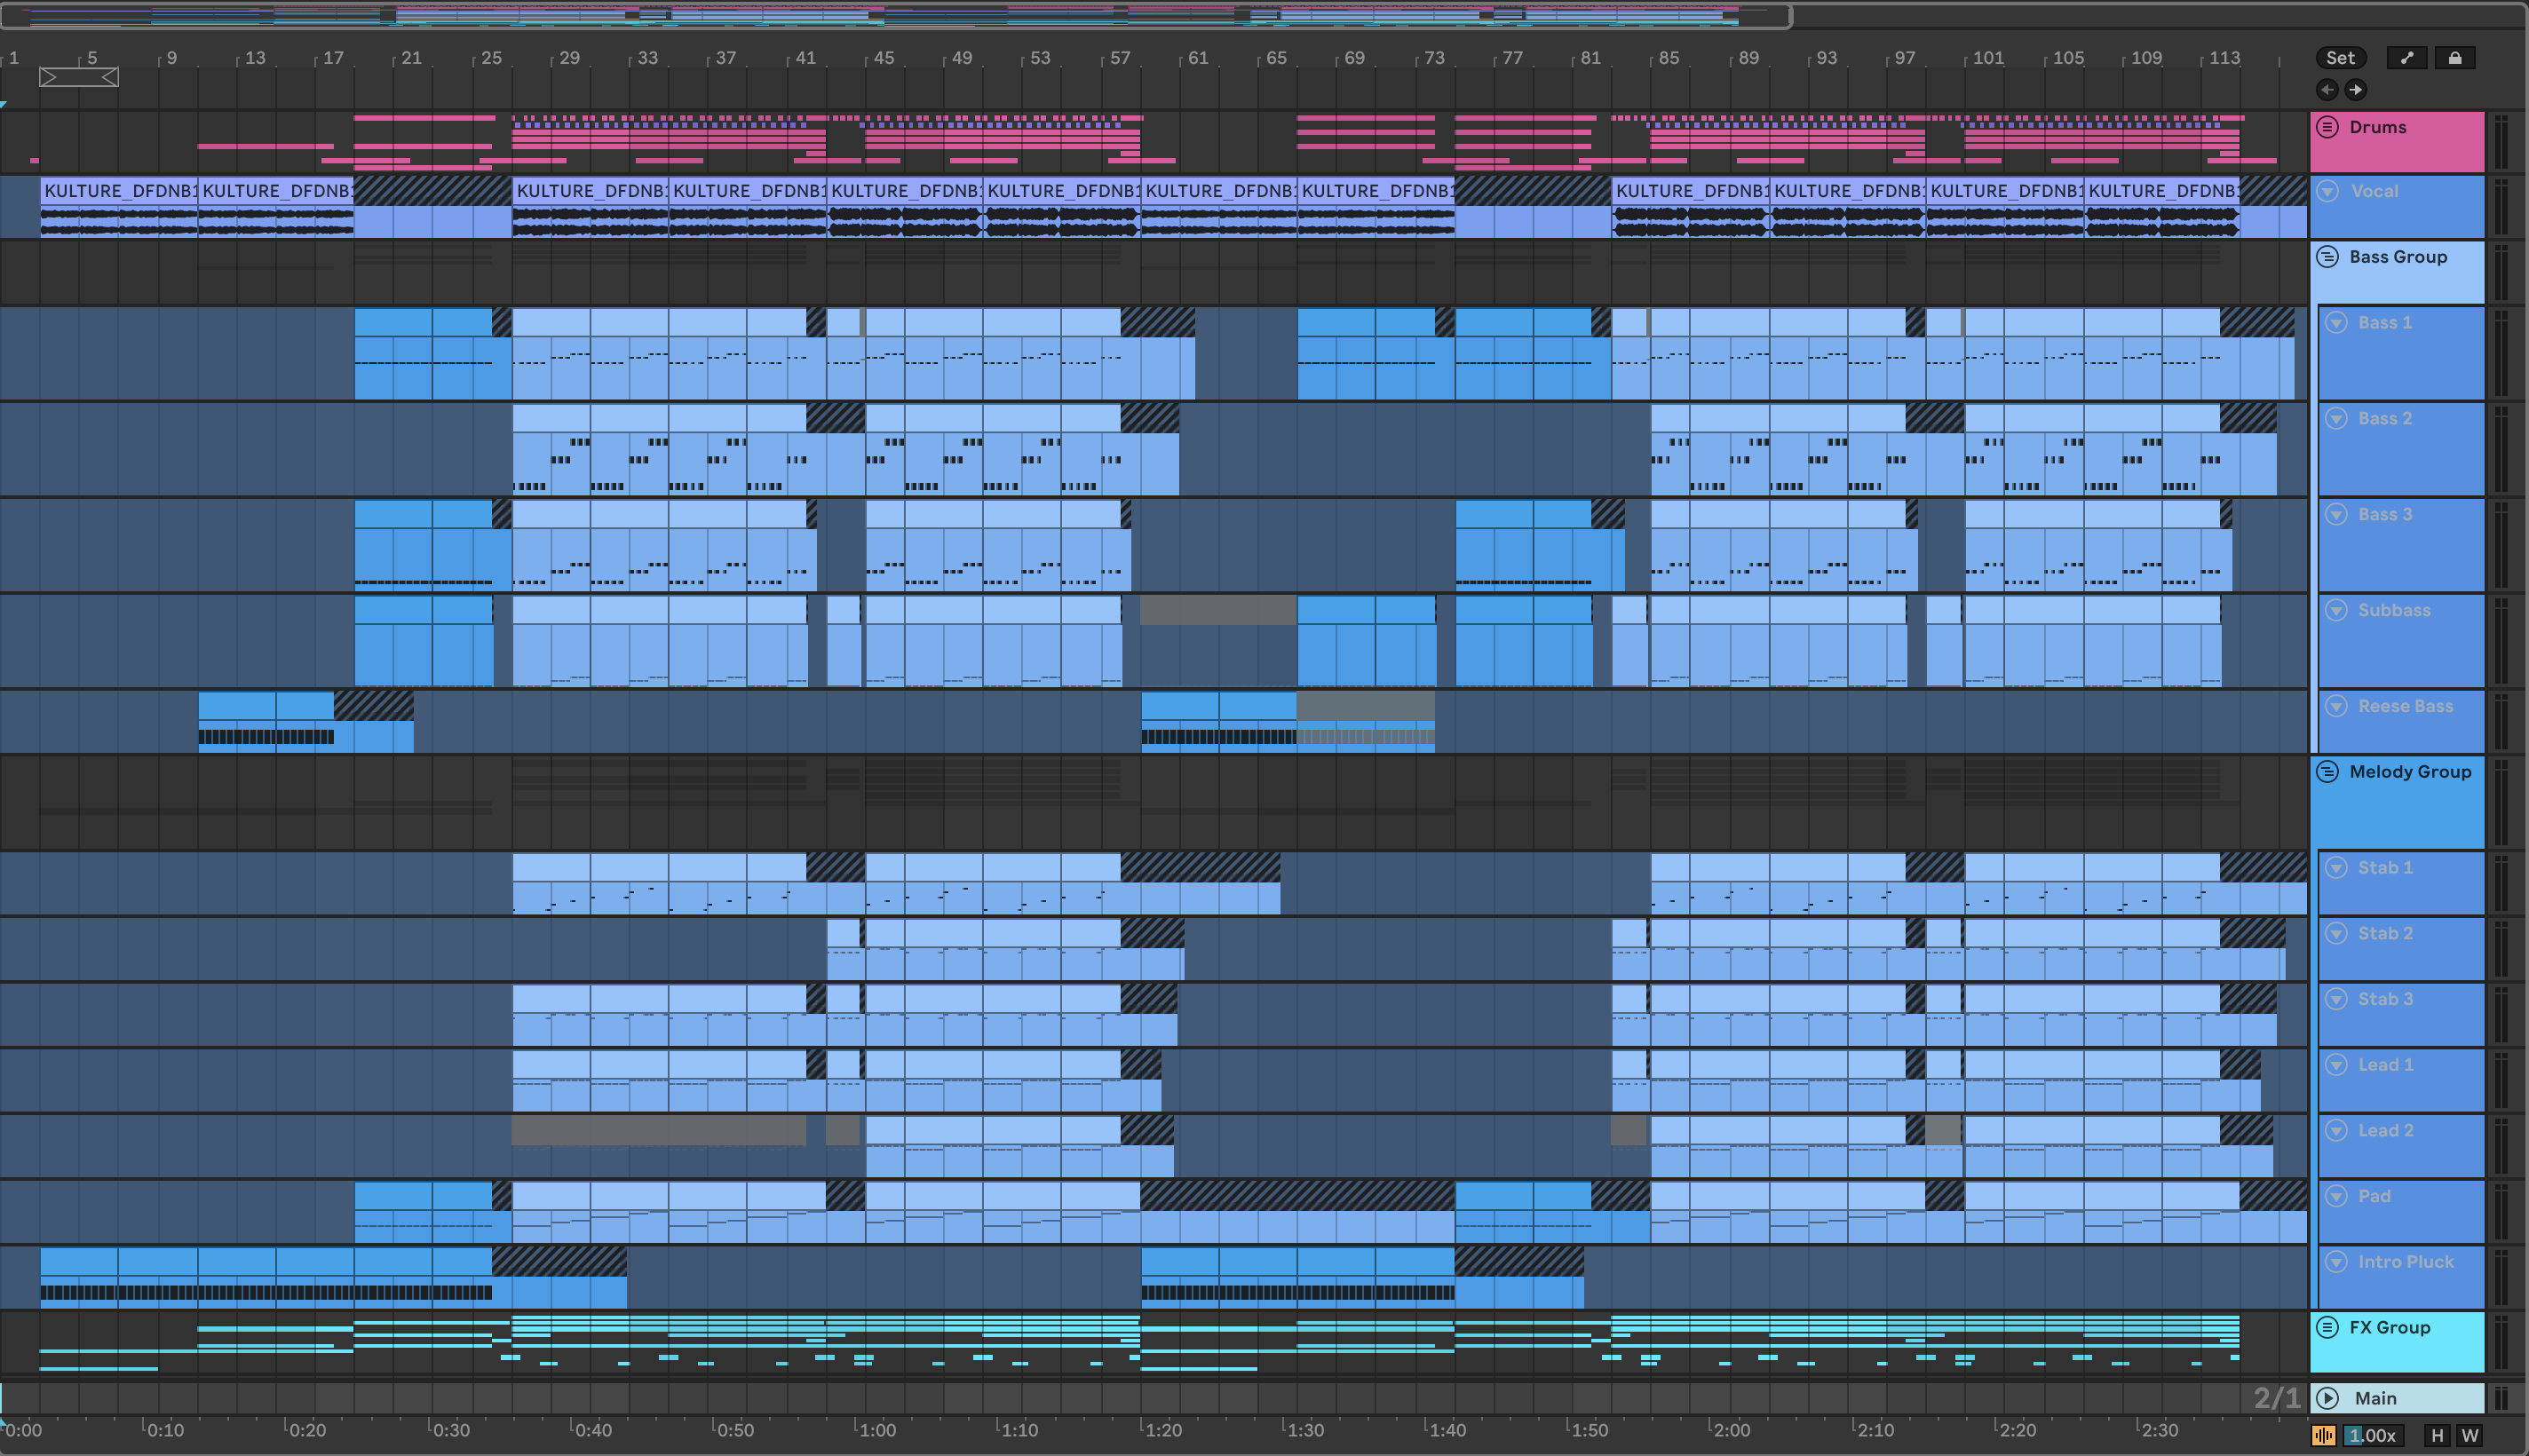Expand the Reese Bass track arrow

[2336, 706]
